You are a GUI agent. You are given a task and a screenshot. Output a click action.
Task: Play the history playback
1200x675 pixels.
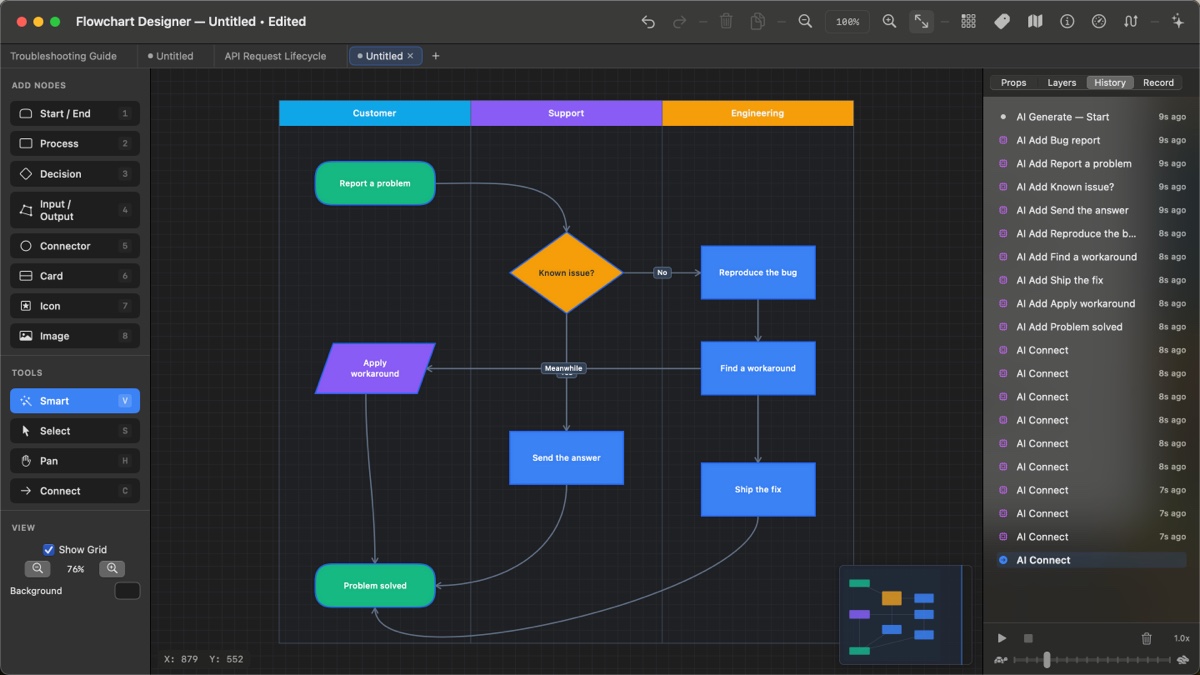[1002, 638]
